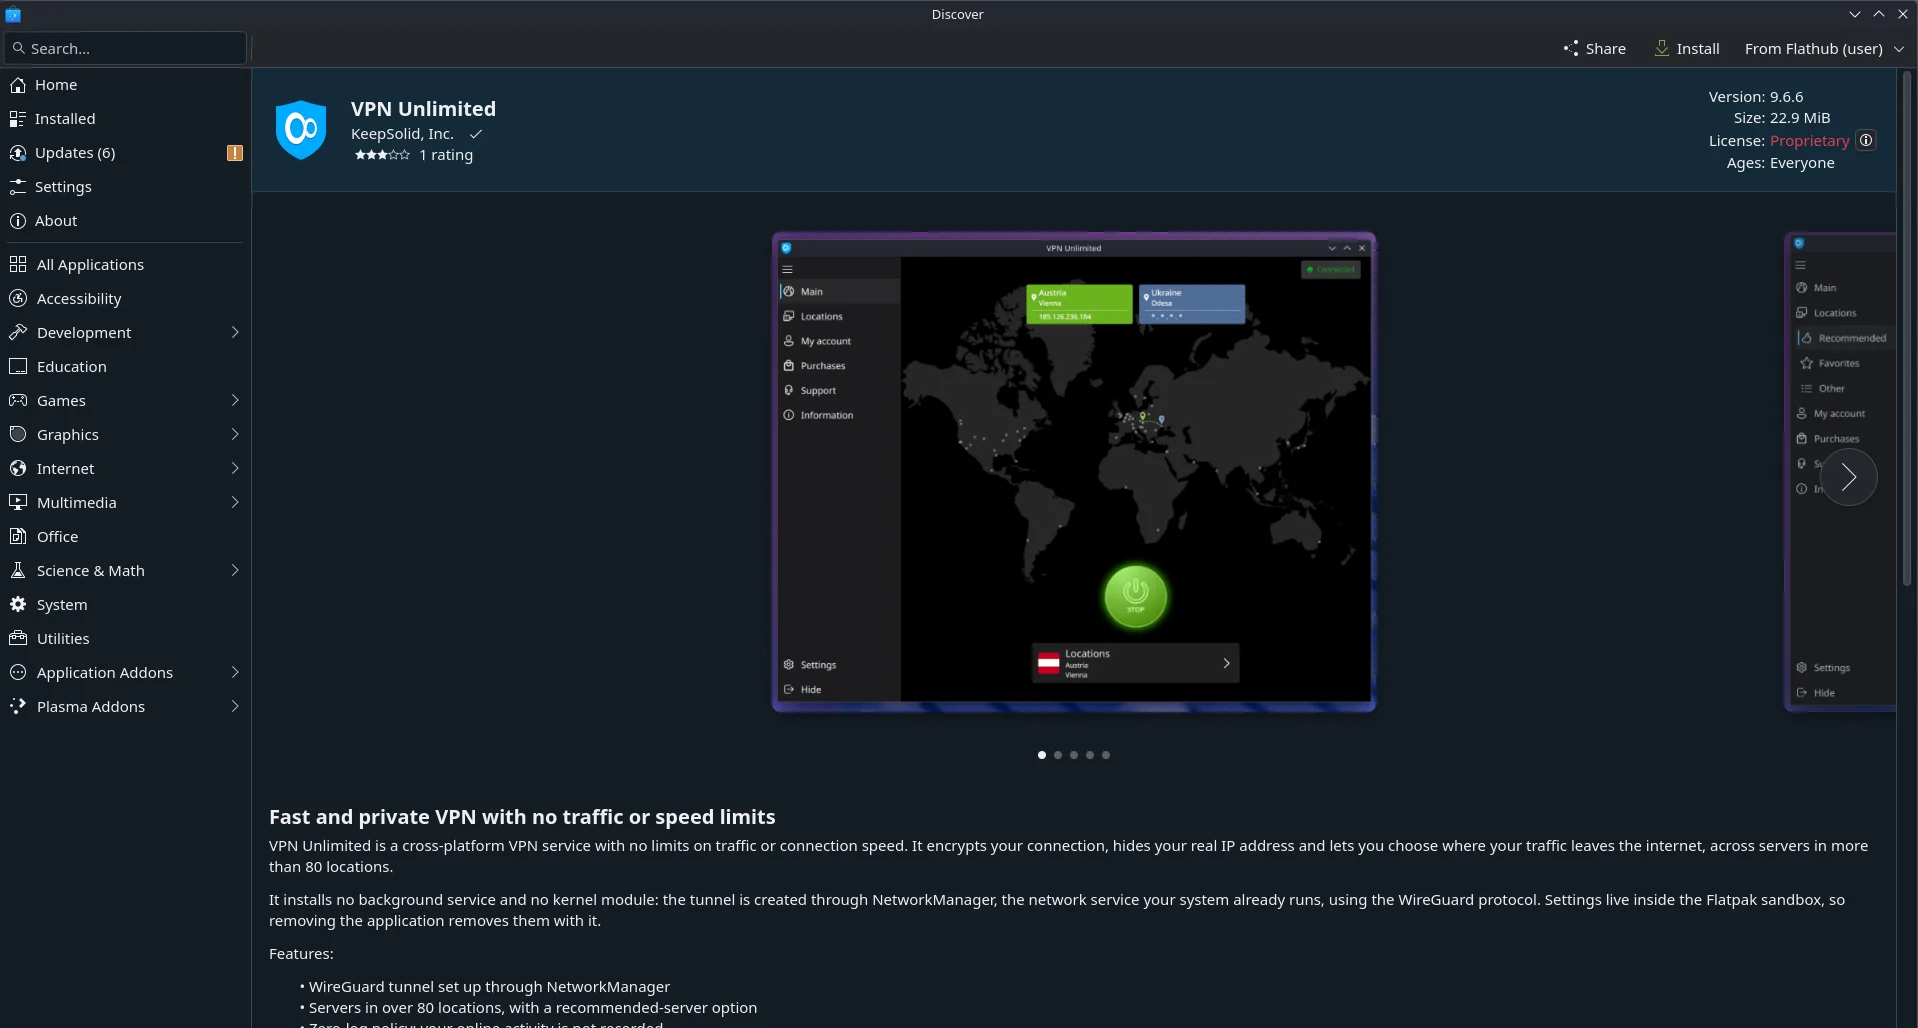Select the fifth screenshot page dot
The width and height of the screenshot is (1918, 1028).
(1106, 755)
